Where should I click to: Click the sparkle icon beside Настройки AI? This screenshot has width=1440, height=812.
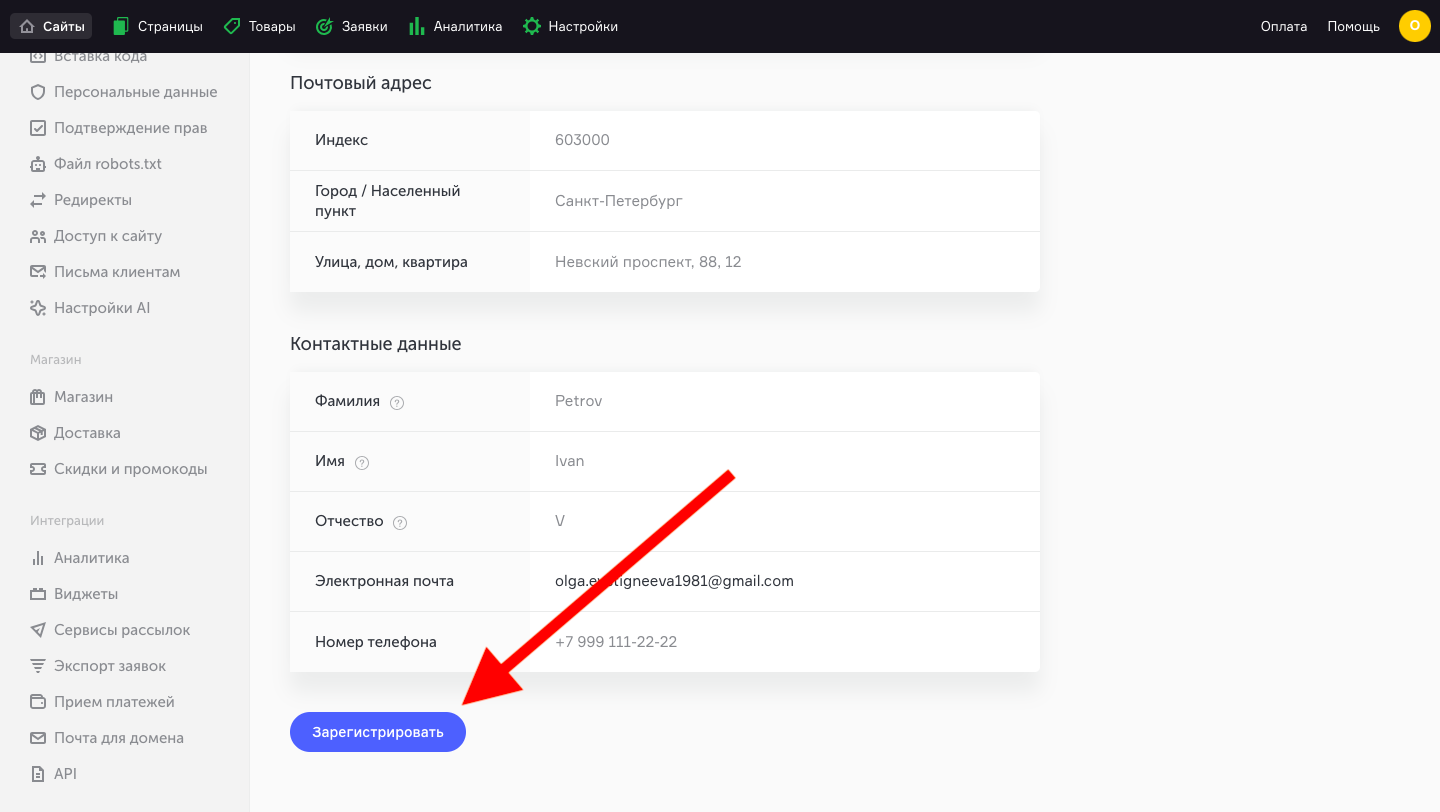(x=38, y=308)
